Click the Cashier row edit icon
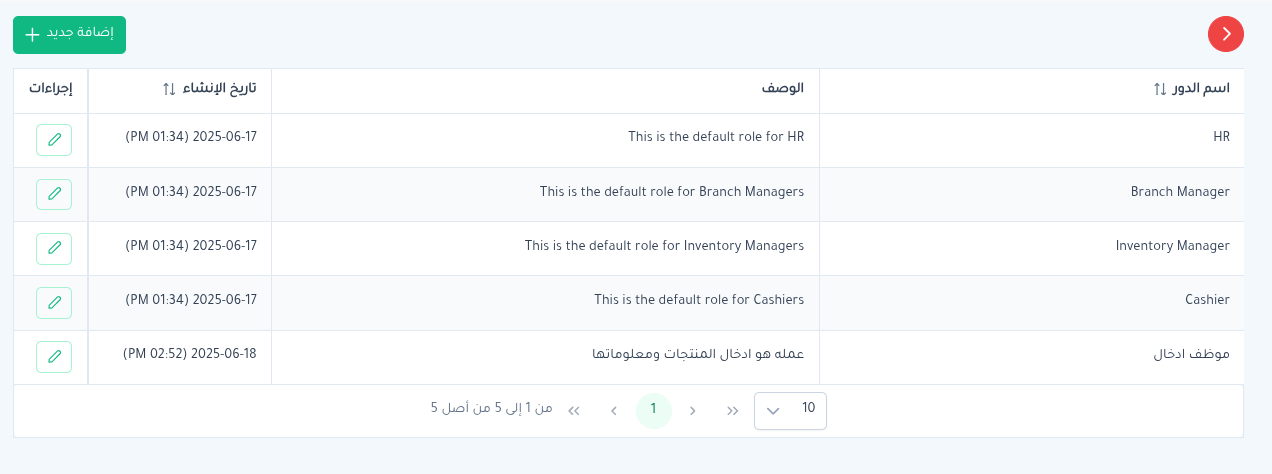 (54, 301)
